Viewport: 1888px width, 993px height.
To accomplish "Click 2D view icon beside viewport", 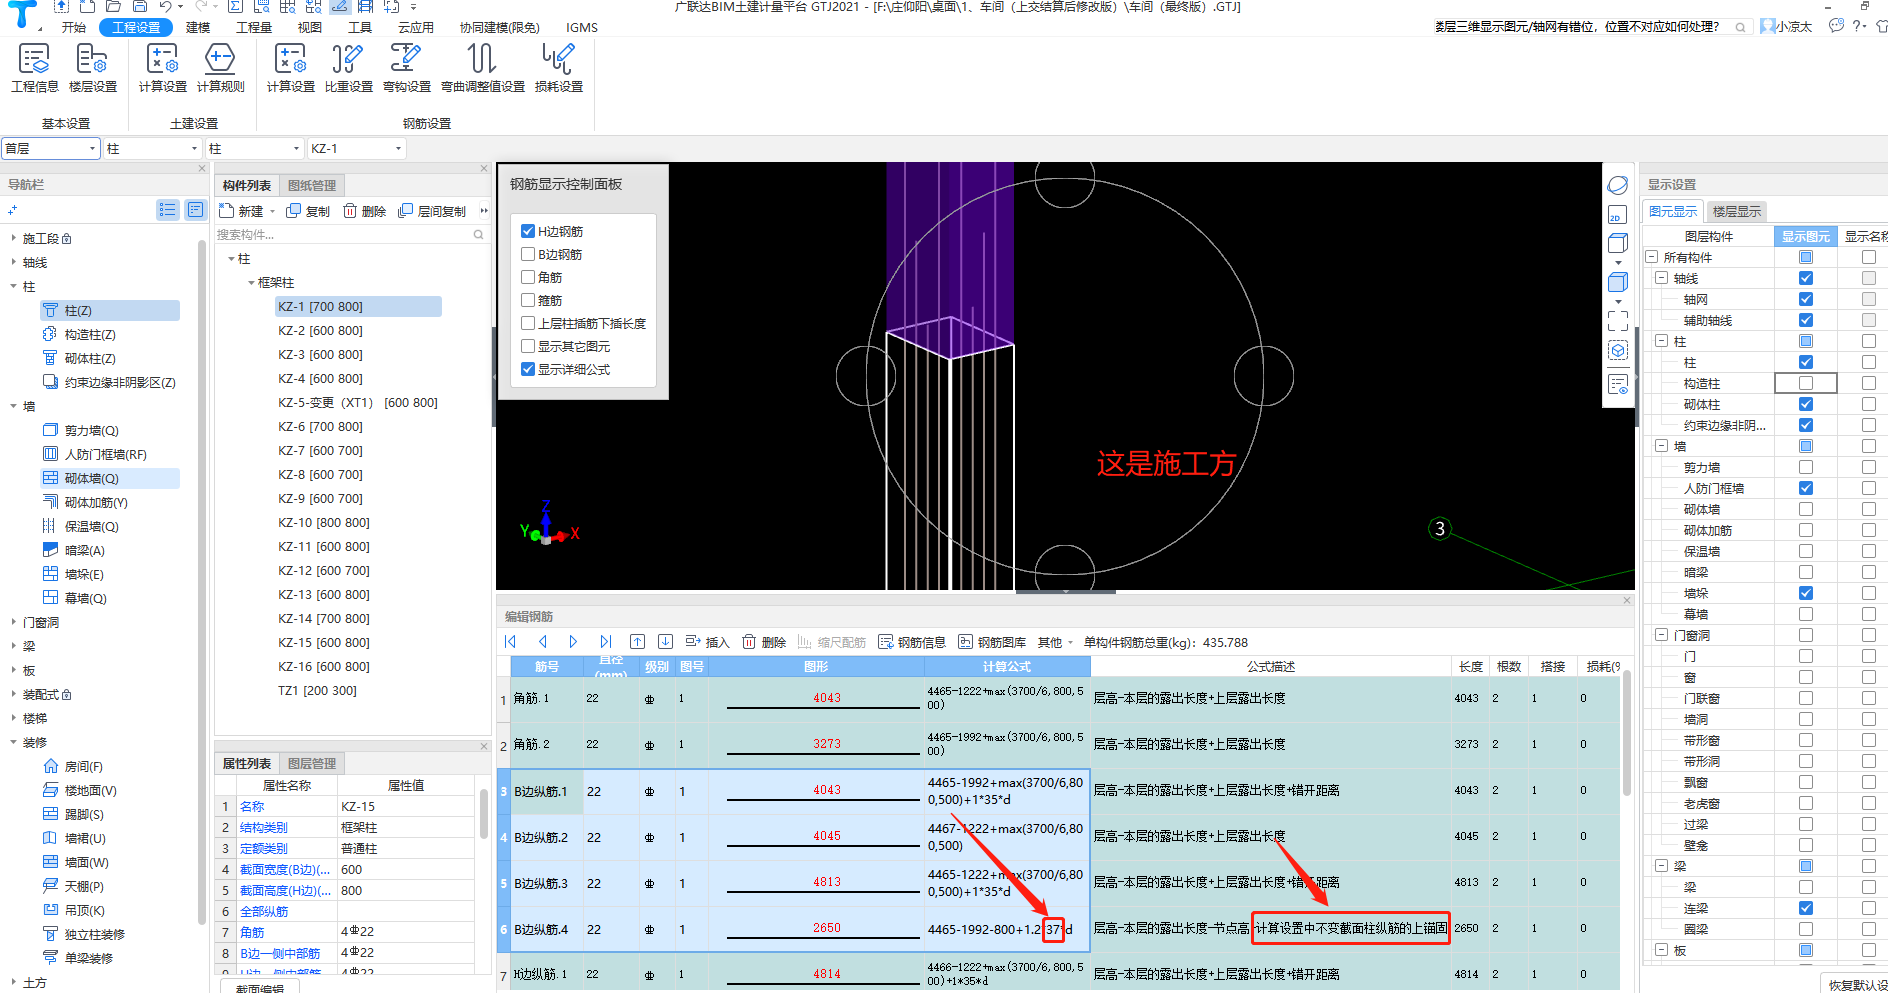I will point(1617,215).
